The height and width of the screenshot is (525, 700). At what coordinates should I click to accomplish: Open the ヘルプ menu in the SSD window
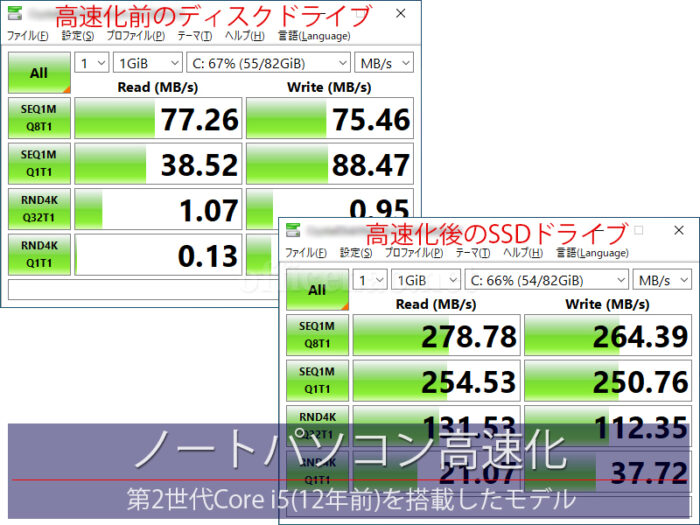point(523,253)
